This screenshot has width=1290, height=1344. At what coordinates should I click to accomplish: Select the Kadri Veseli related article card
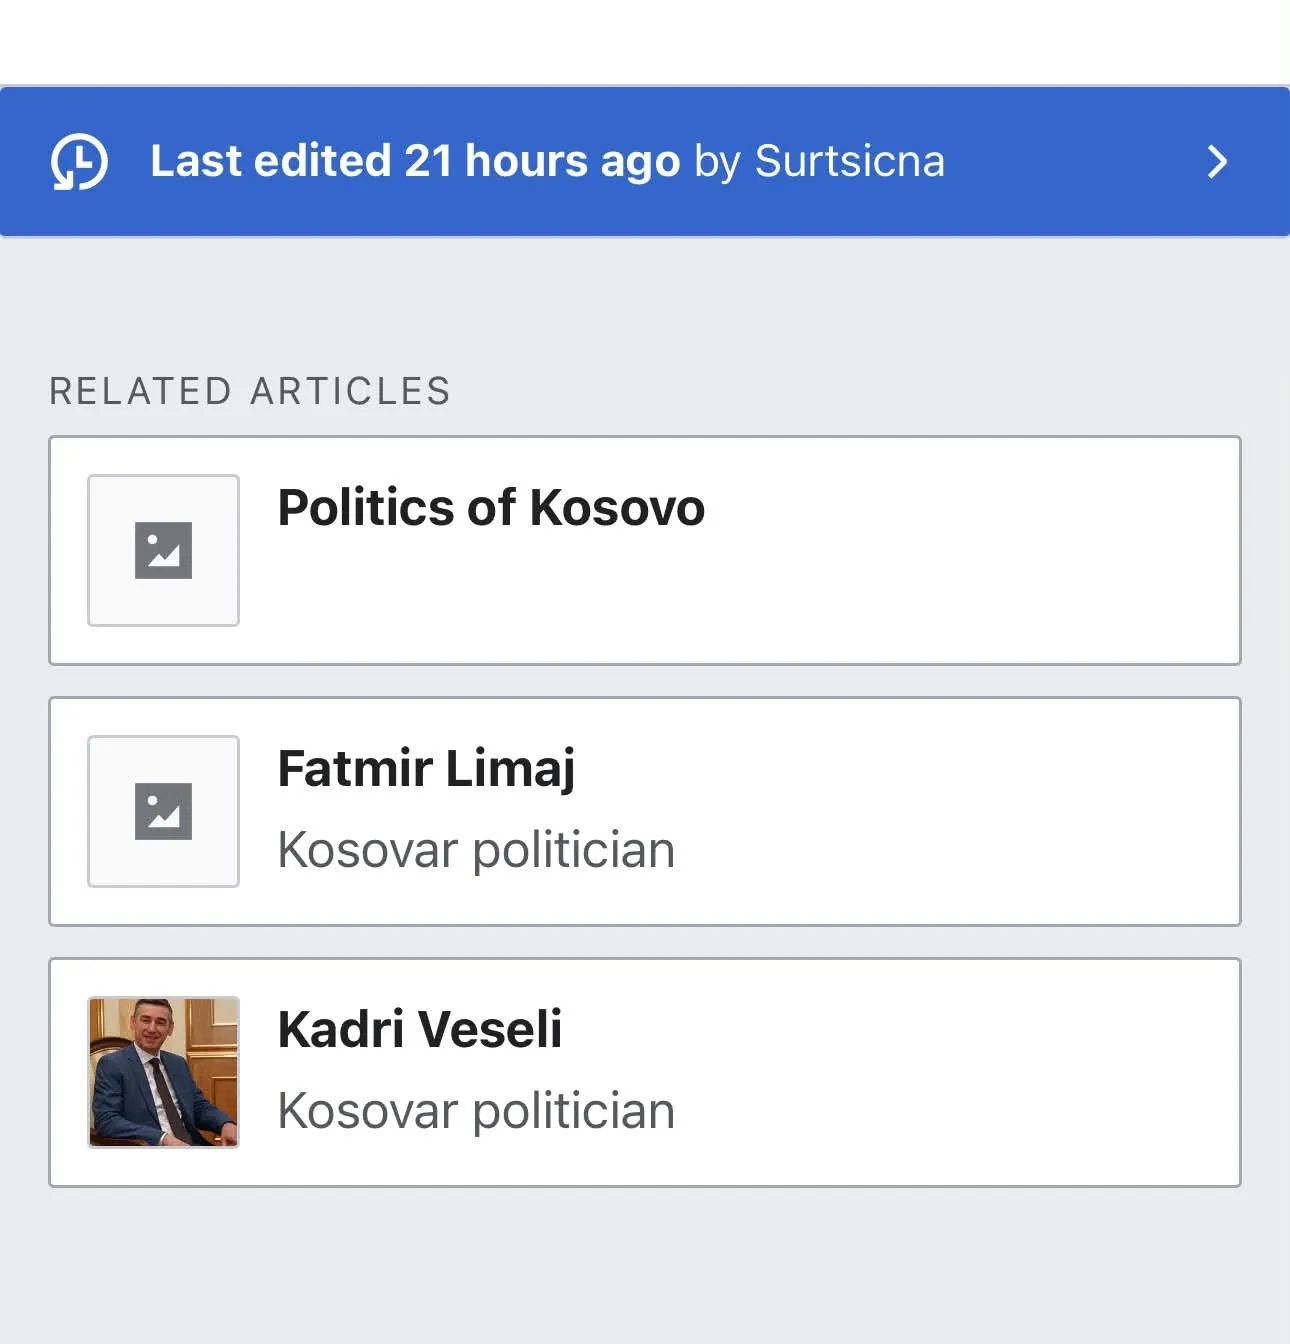tap(645, 1072)
